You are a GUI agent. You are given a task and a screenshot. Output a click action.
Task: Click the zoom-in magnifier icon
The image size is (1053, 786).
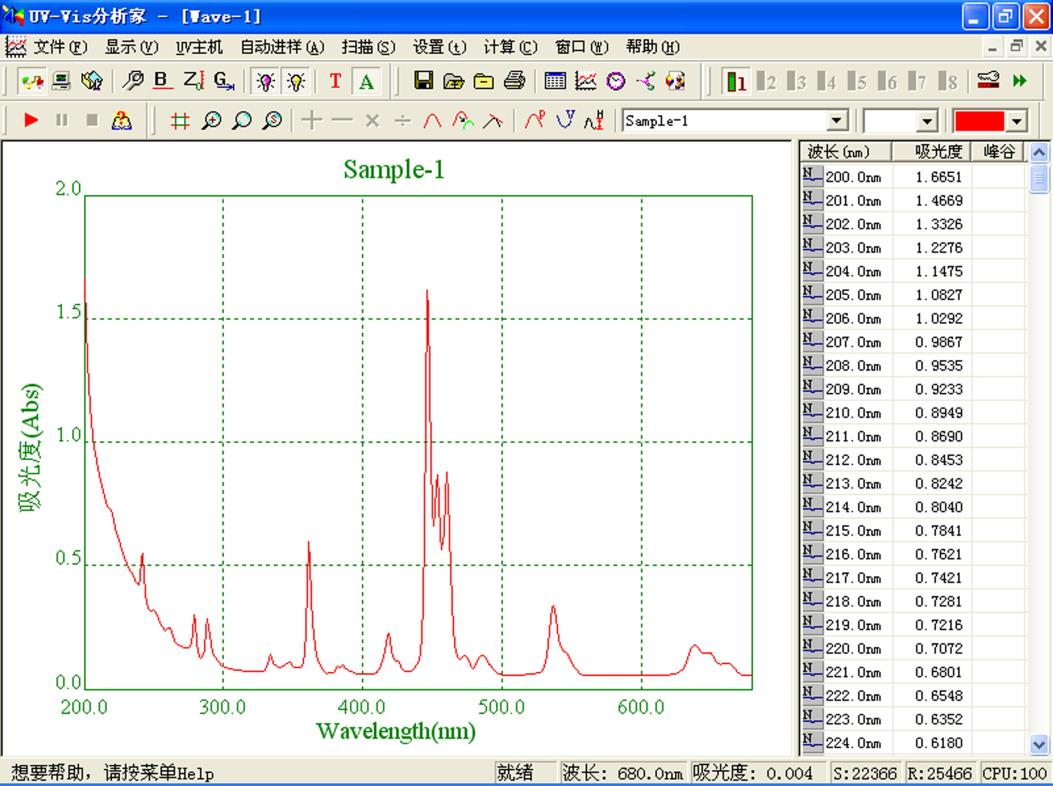(211, 121)
